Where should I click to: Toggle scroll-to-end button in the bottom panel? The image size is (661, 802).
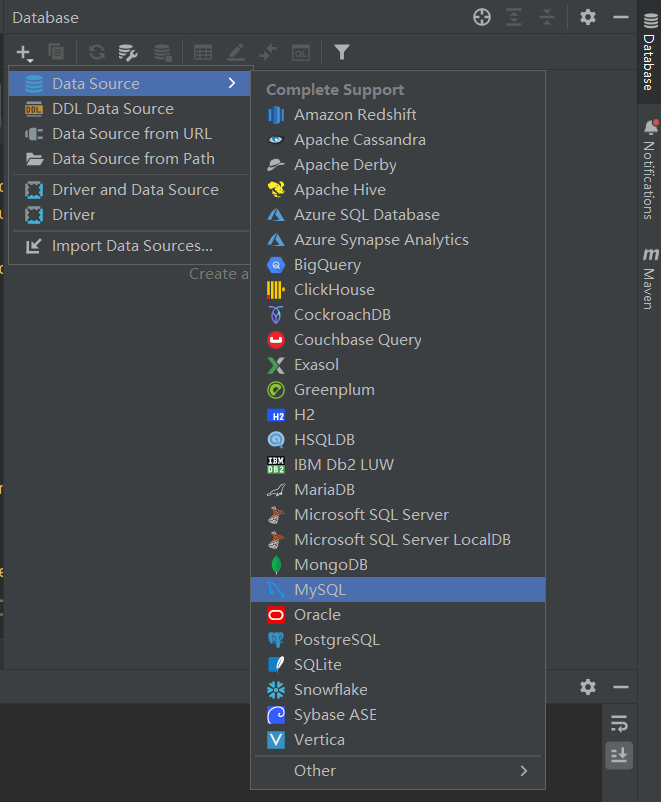(x=619, y=755)
